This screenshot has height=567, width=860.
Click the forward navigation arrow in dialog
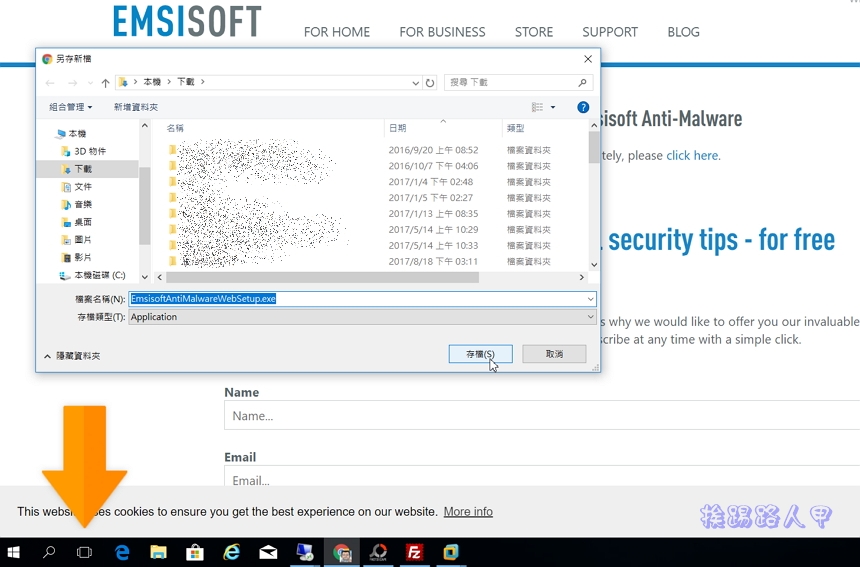[x=72, y=83]
